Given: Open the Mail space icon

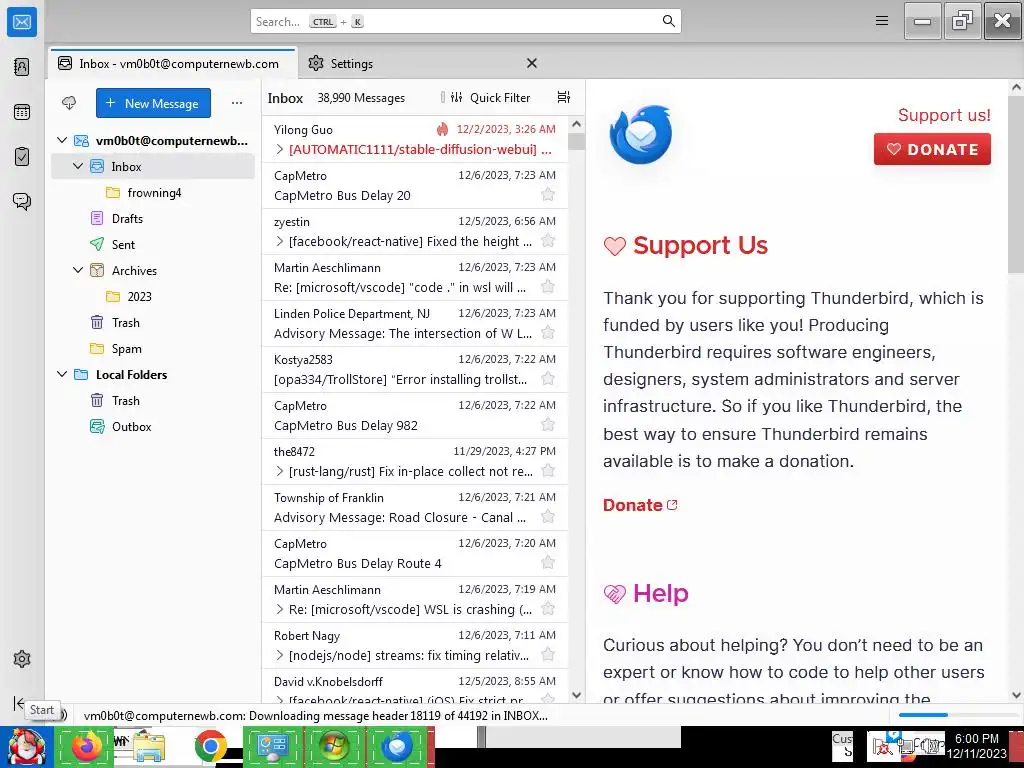Looking at the screenshot, I should tap(22, 22).
